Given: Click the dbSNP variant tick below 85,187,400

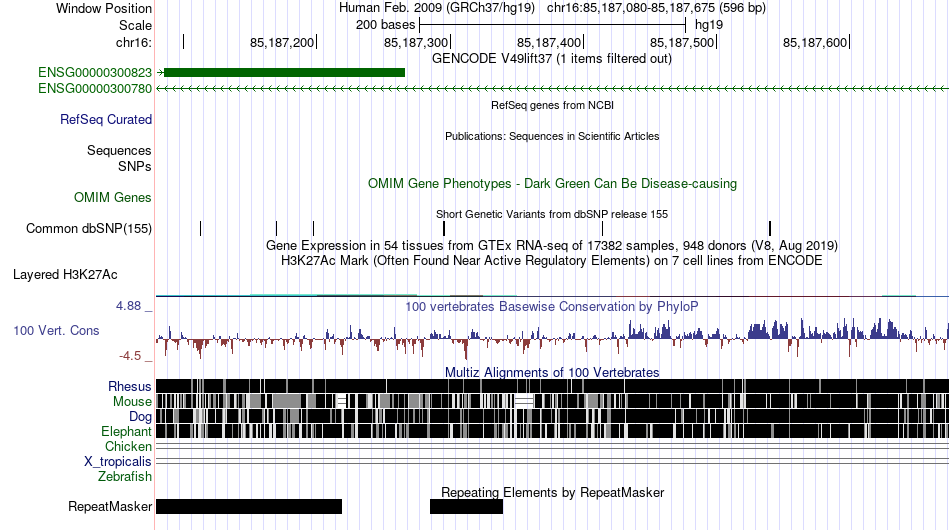Looking at the screenshot, I should coord(602,228).
